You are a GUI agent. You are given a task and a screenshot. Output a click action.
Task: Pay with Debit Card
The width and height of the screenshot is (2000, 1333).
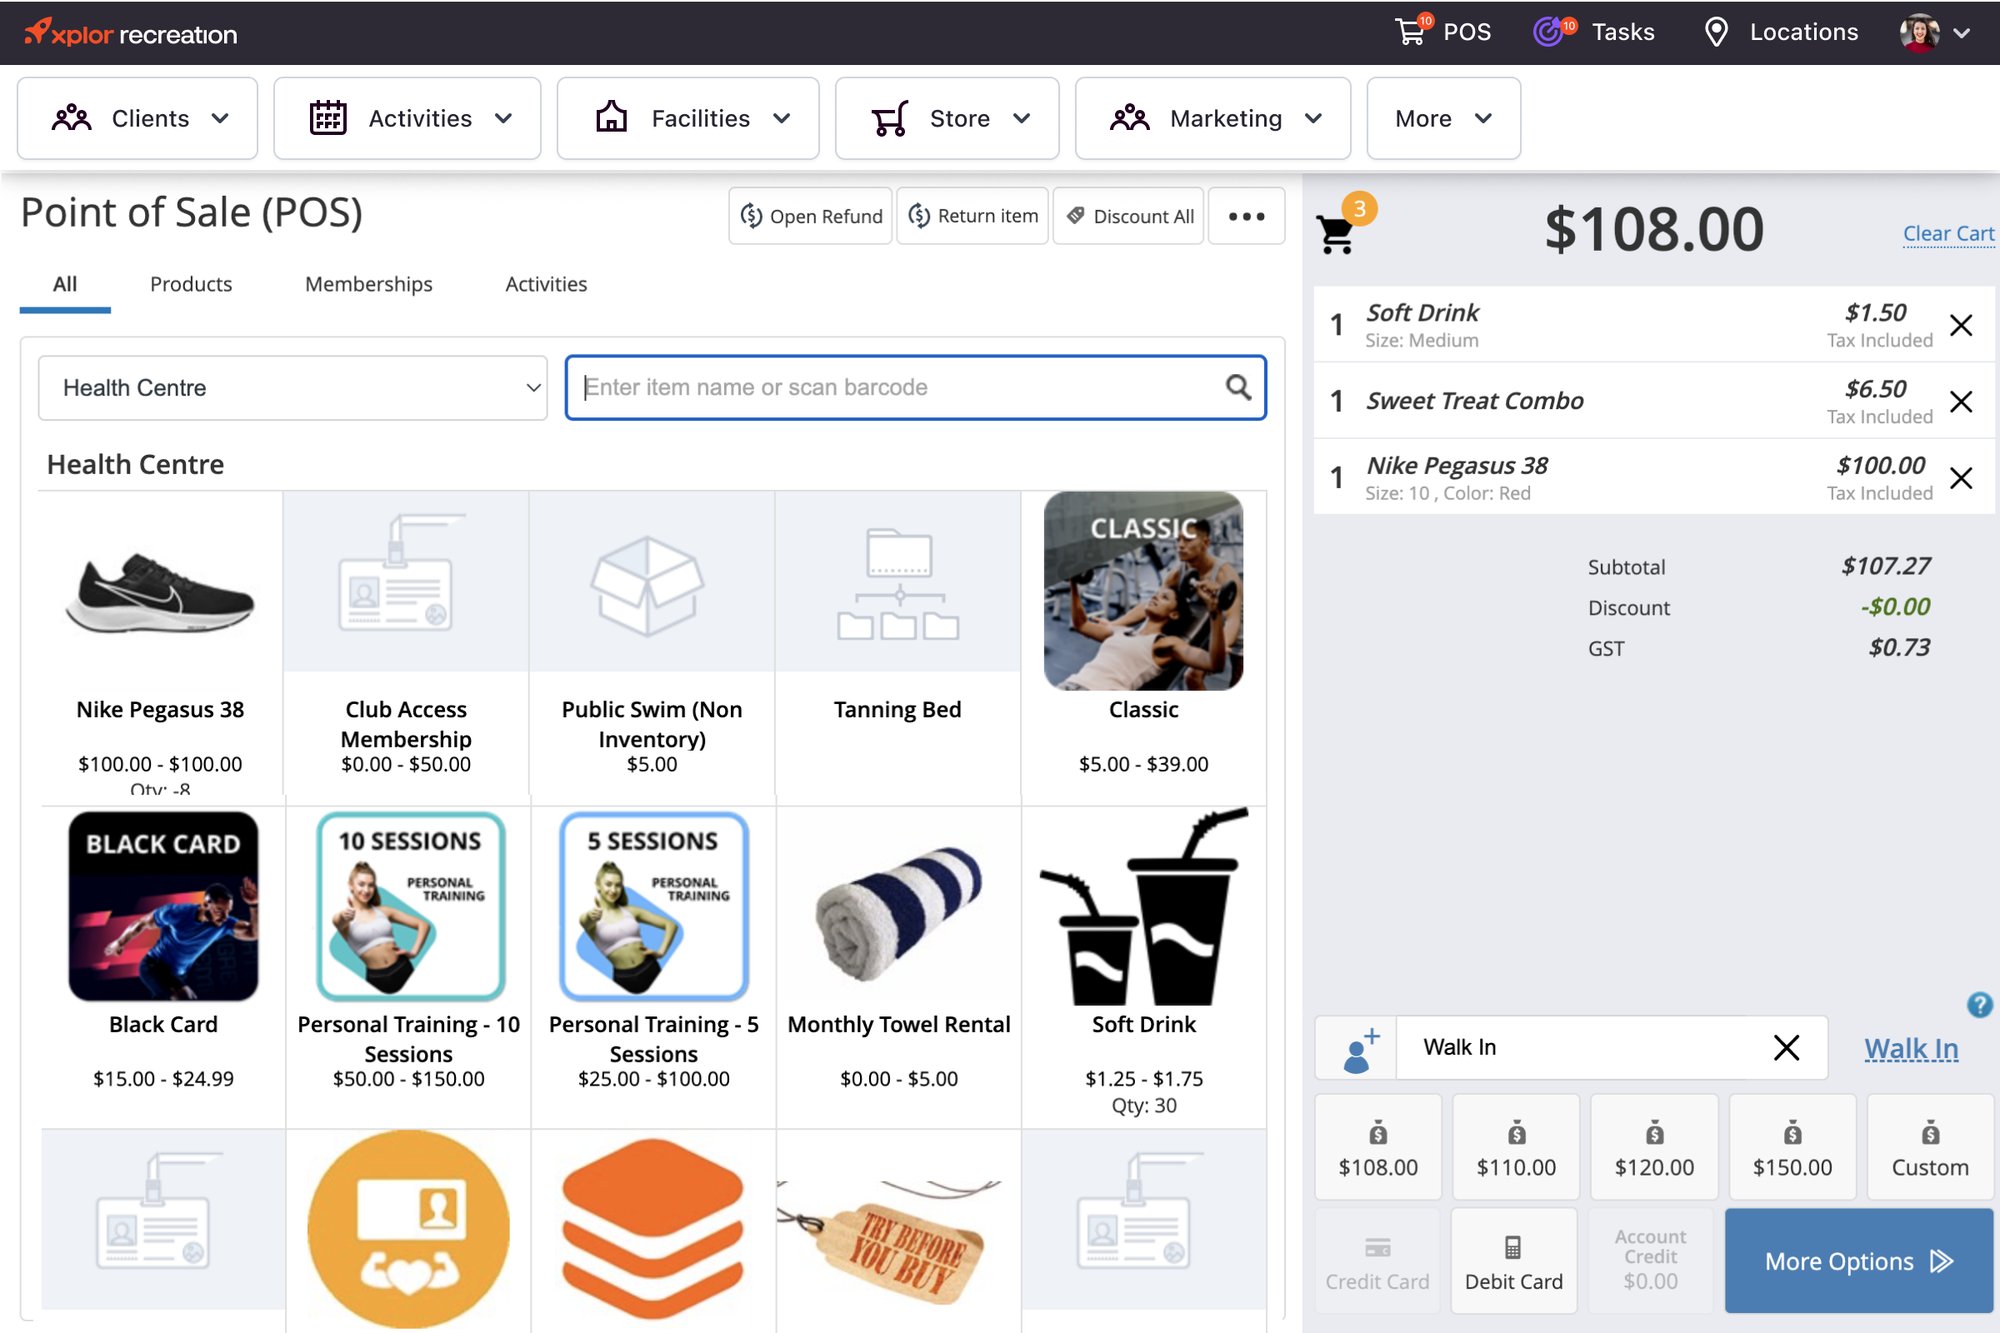(x=1514, y=1261)
